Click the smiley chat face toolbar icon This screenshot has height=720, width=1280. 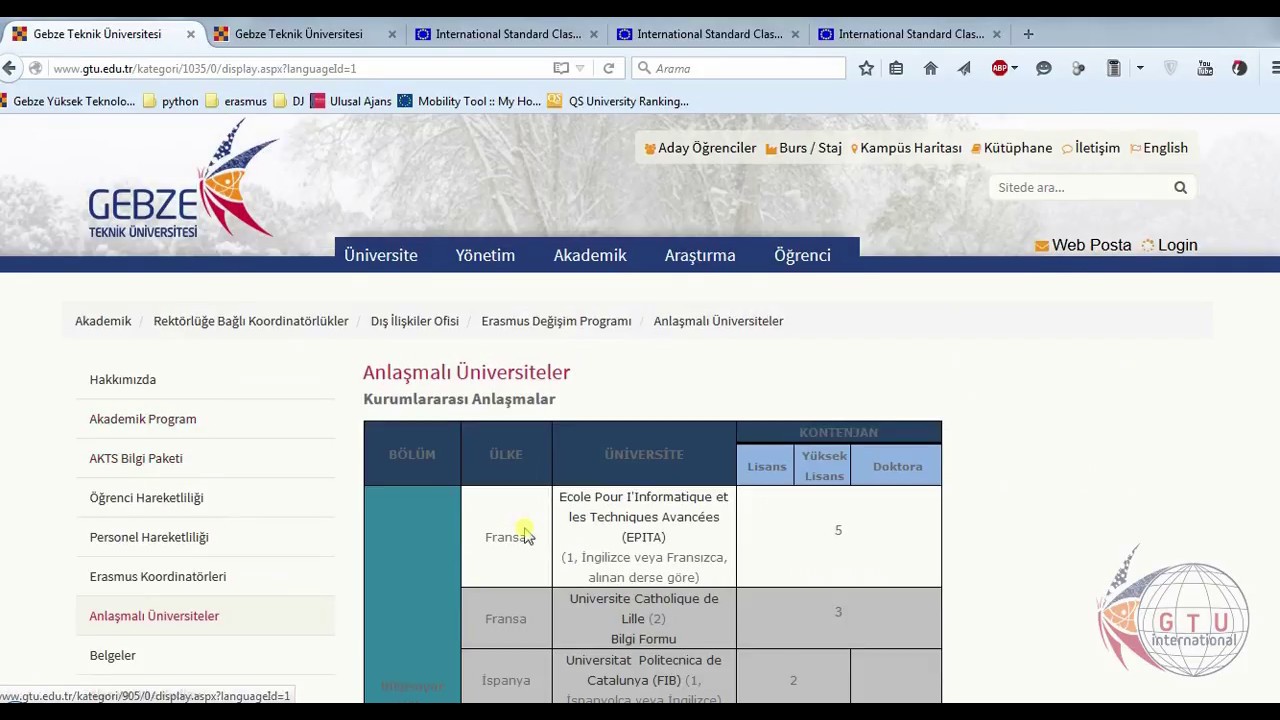pos(1044,68)
